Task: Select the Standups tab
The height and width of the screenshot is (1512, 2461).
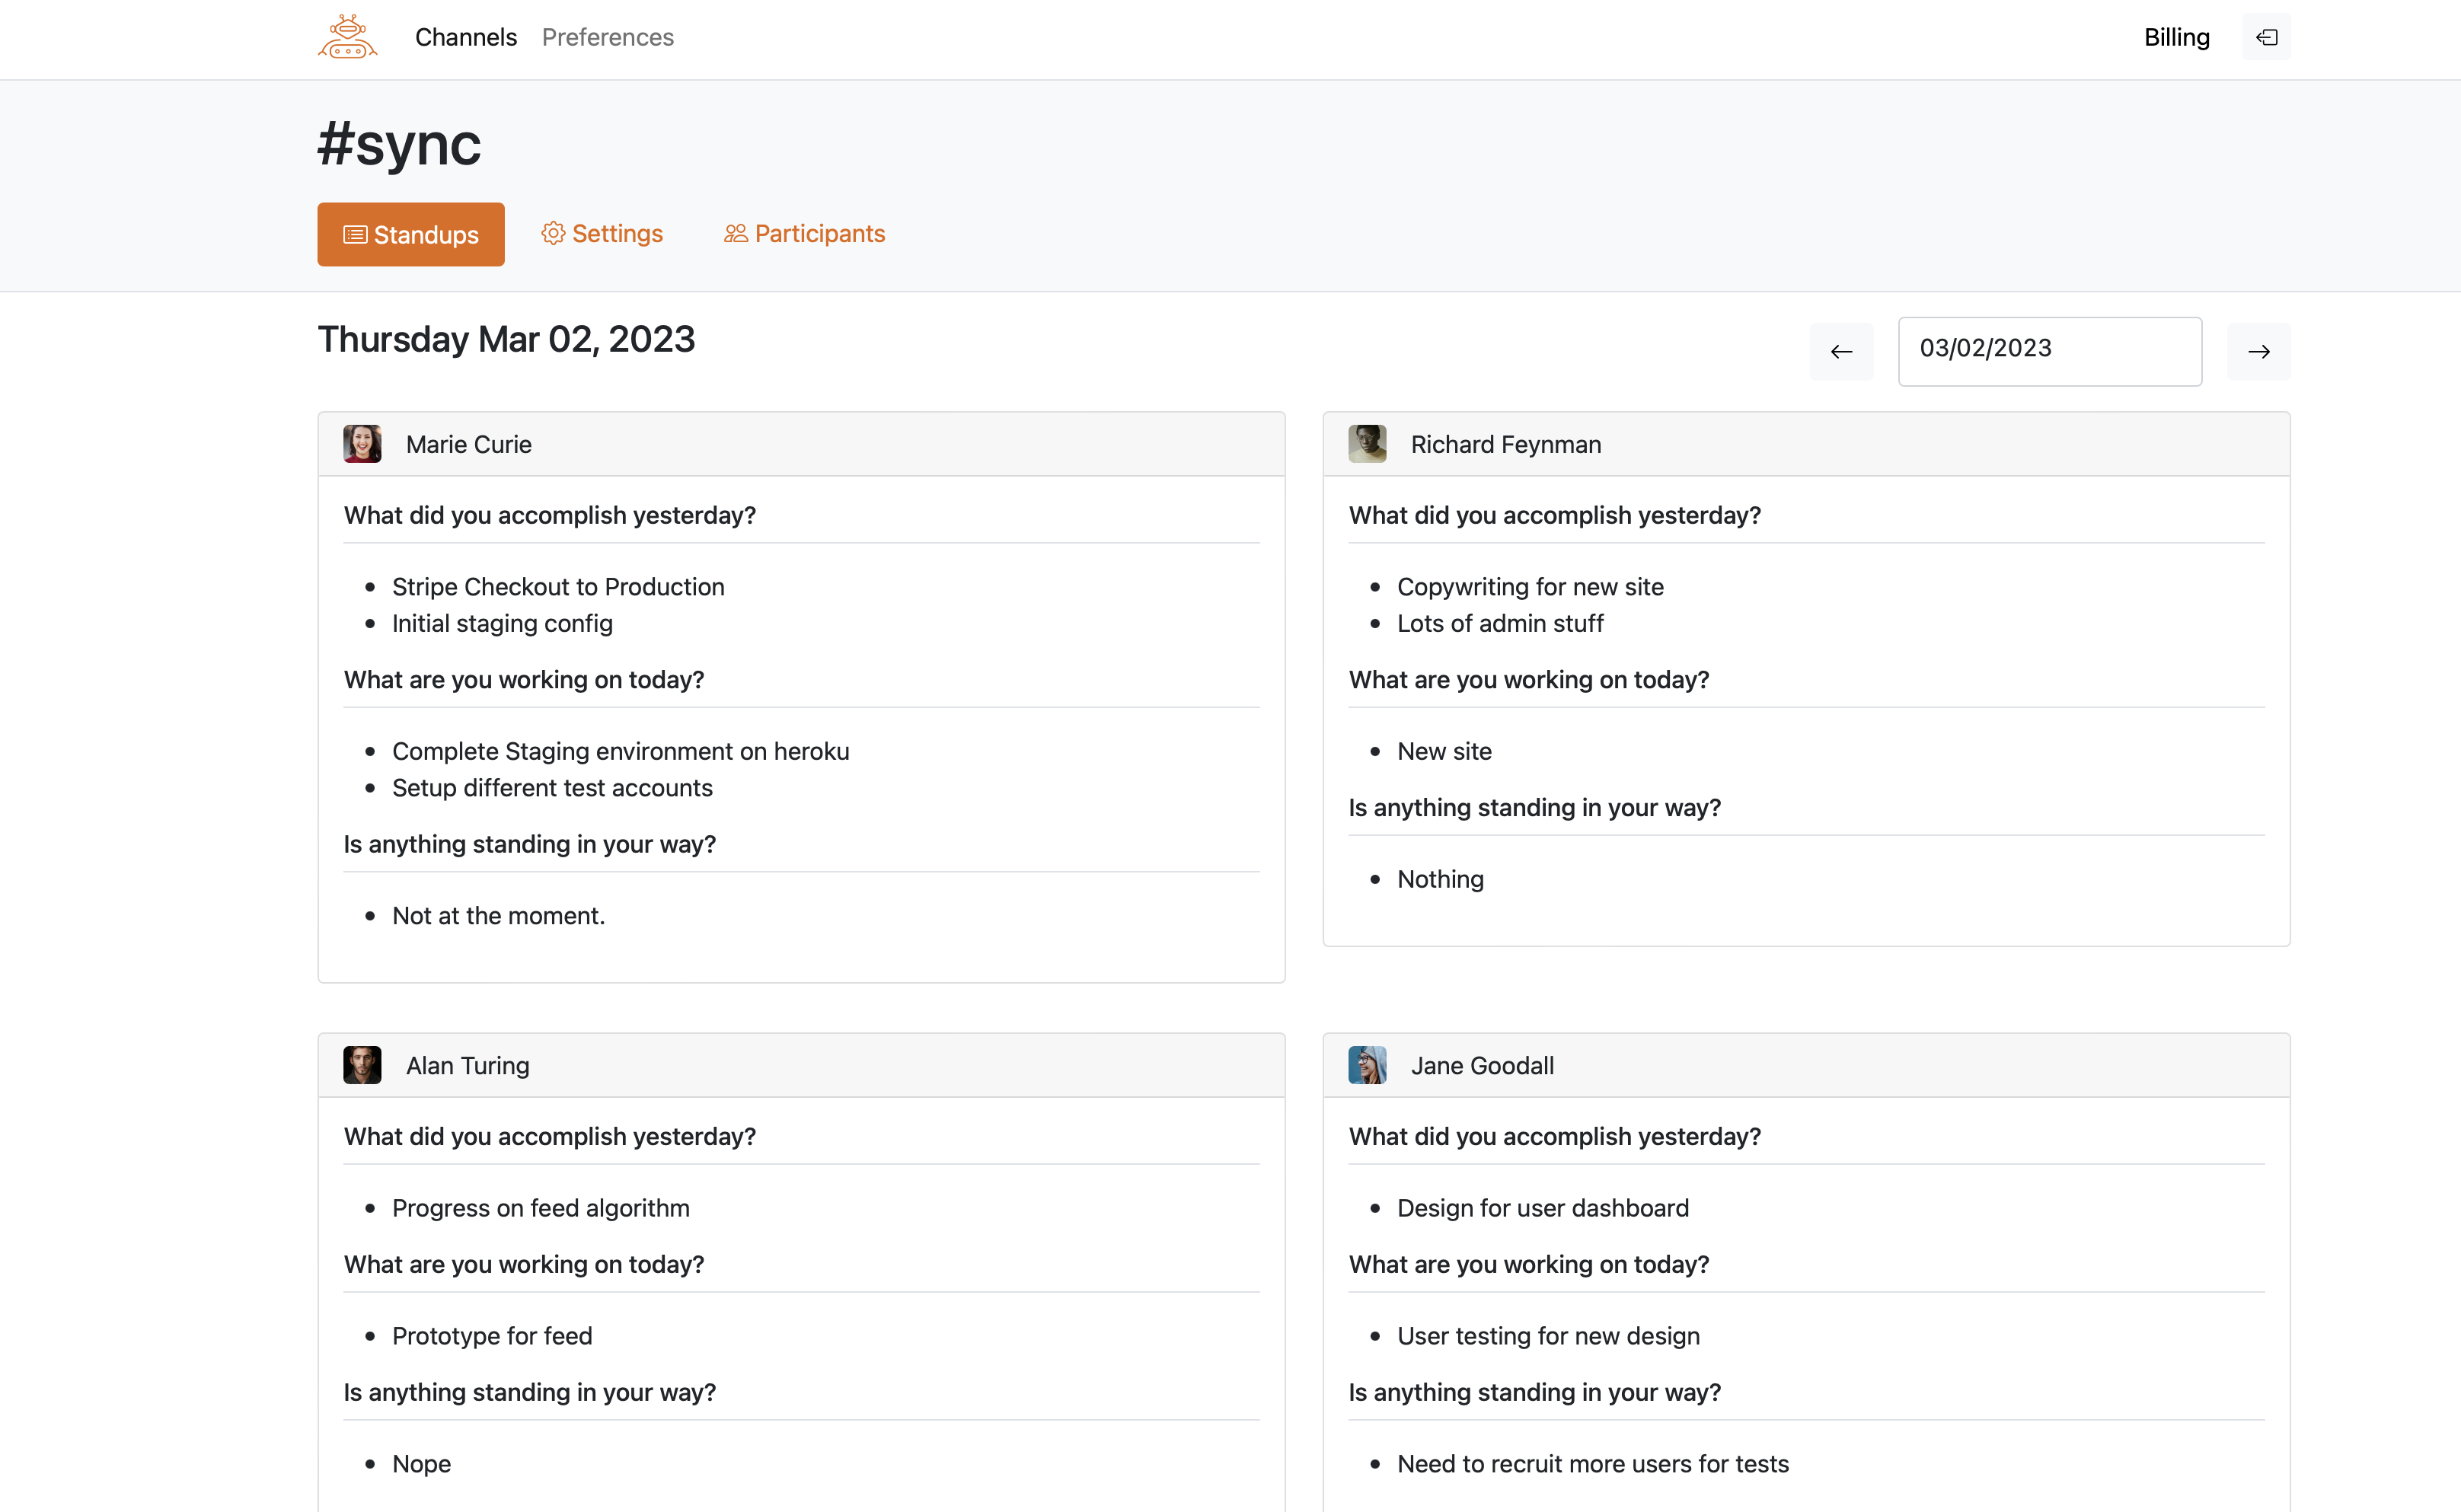Action: point(411,234)
